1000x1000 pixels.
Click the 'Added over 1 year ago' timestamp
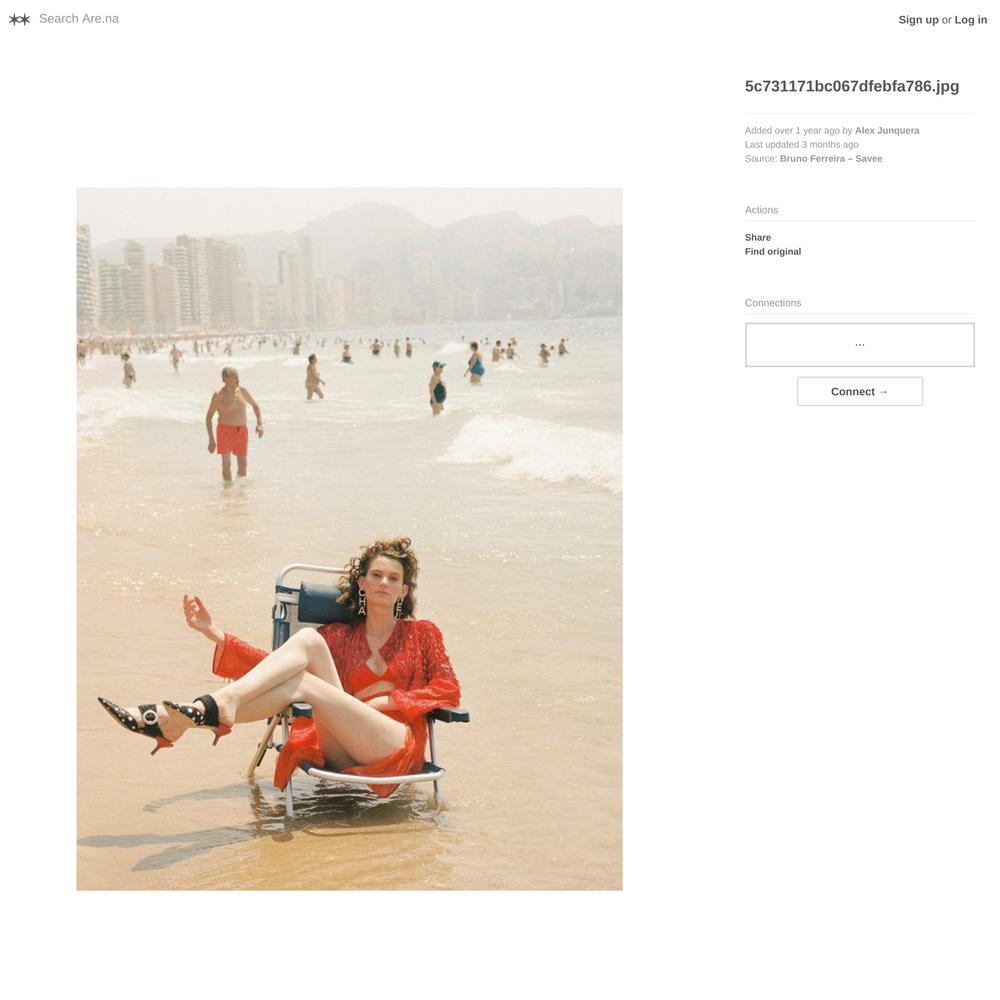(792, 131)
